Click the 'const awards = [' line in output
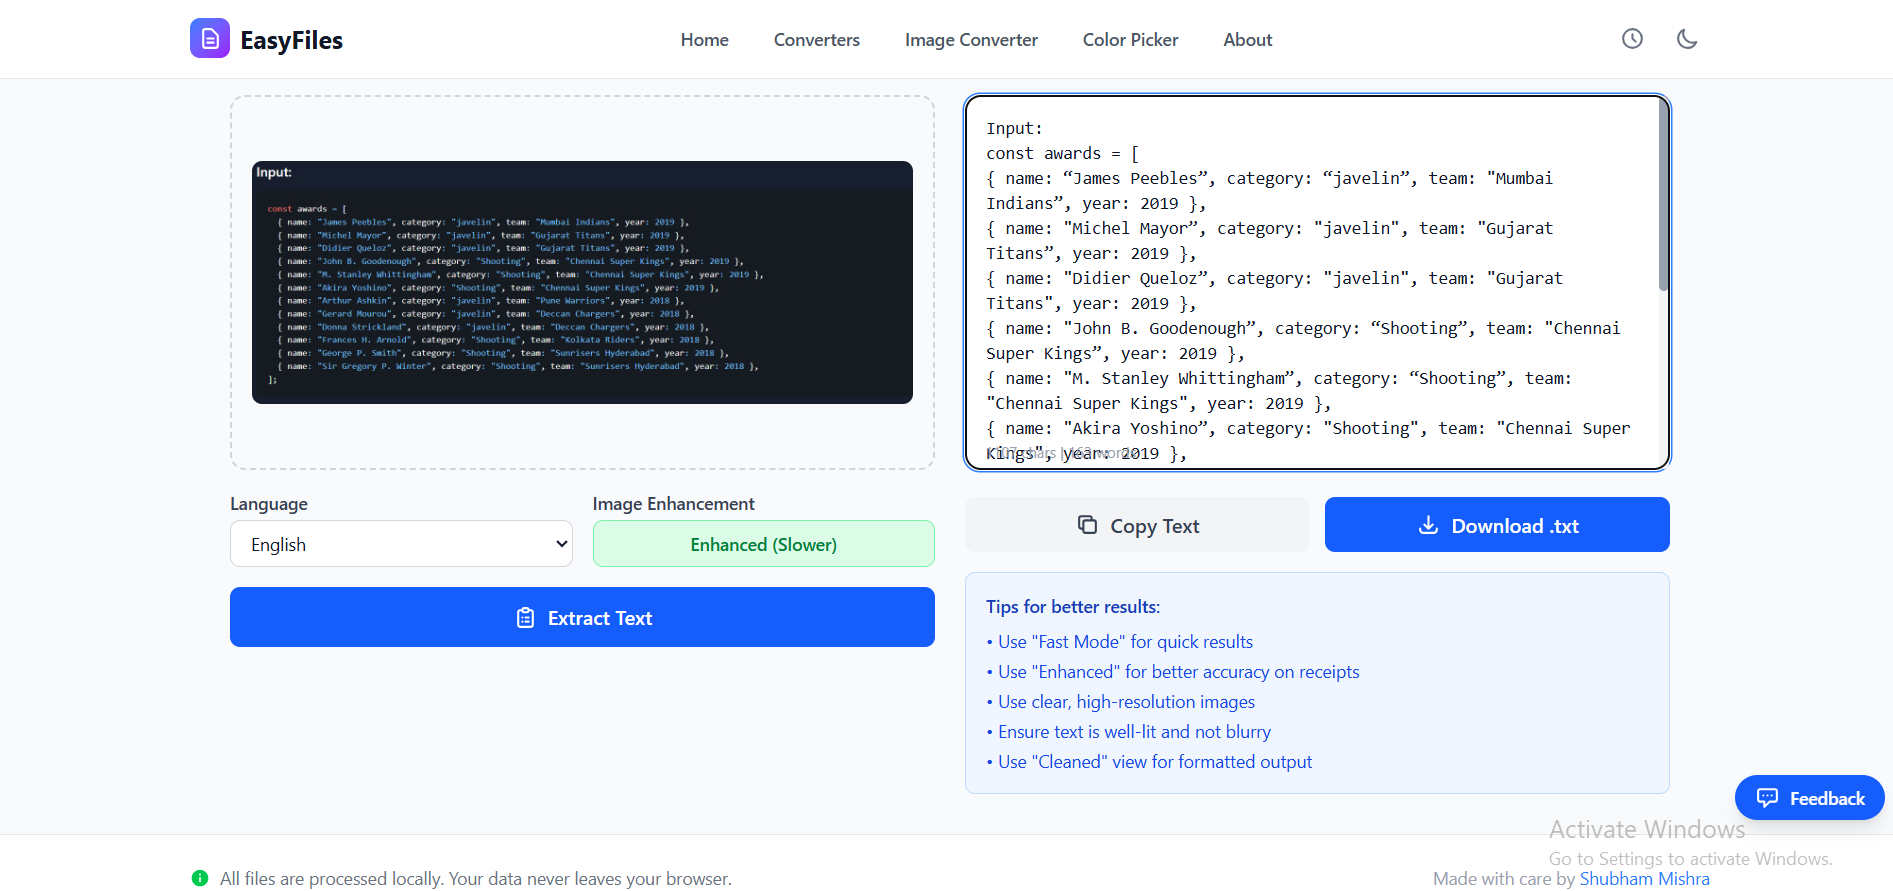This screenshot has width=1893, height=891. click(x=1062, y=153)
